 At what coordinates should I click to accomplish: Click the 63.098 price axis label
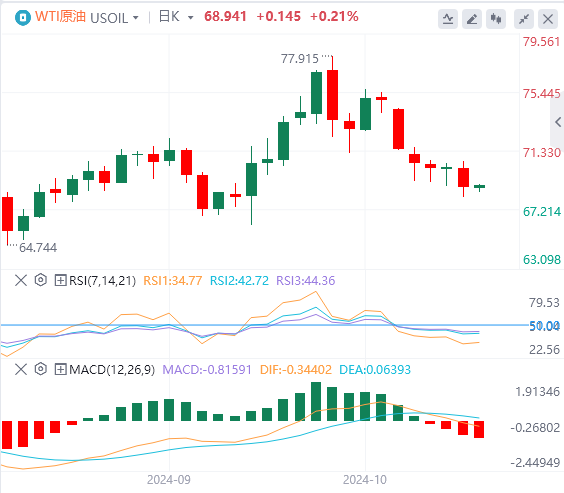tap(541, 260)
